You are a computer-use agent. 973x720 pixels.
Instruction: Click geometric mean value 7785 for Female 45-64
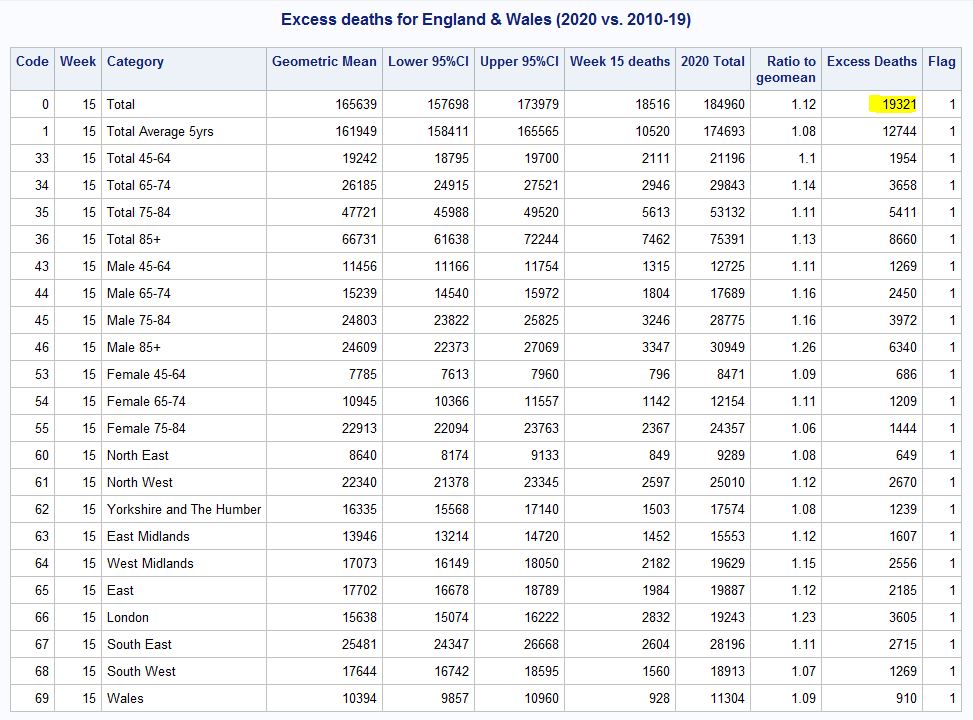(x=363, y=374)
